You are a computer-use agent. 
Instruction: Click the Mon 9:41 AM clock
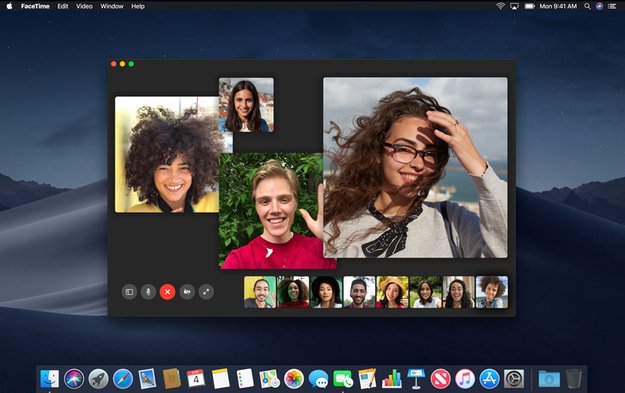[558, 6]
